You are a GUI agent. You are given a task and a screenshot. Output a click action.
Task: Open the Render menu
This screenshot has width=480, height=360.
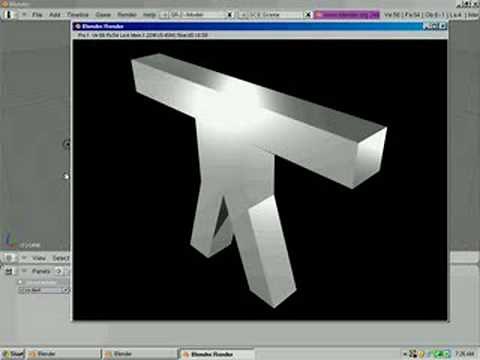click(127, 15)
